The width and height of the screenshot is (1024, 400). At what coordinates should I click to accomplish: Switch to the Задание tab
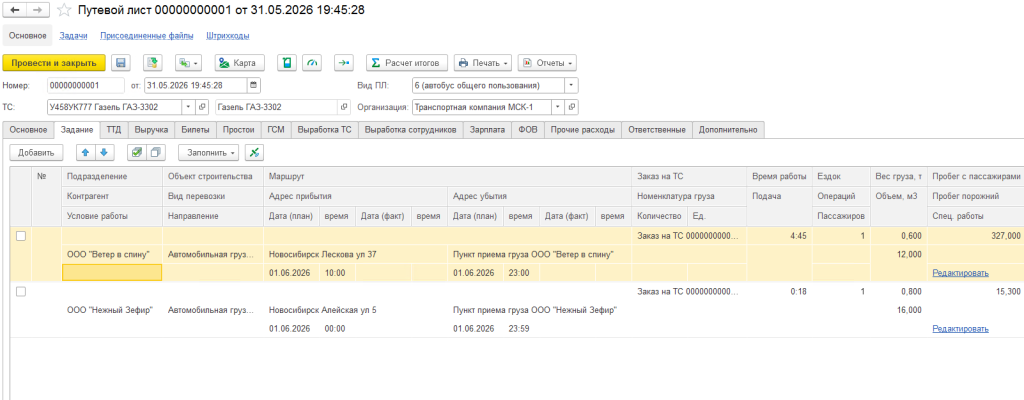tap(78, 130)
